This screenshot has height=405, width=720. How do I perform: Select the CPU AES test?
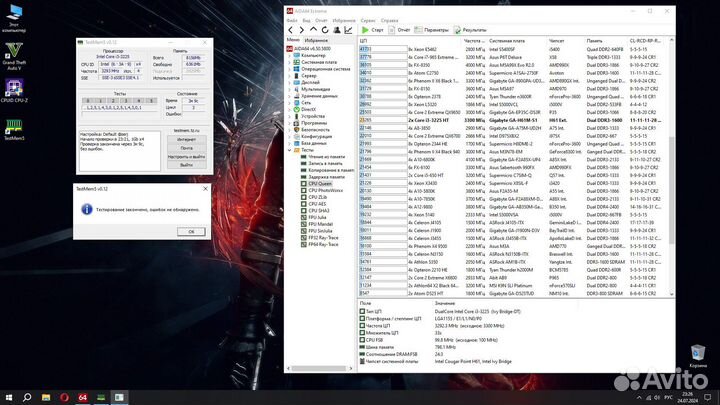(317, 204)
